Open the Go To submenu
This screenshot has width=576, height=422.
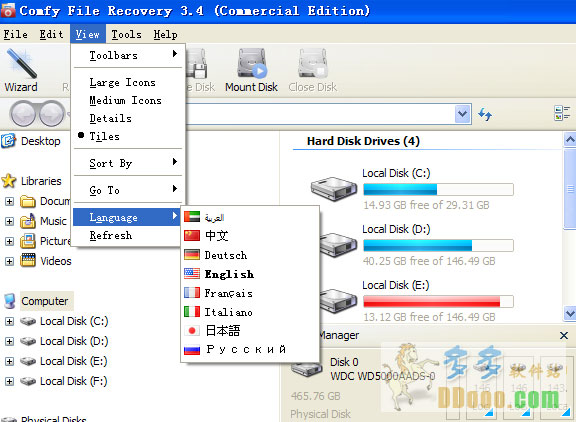(128, 190)
